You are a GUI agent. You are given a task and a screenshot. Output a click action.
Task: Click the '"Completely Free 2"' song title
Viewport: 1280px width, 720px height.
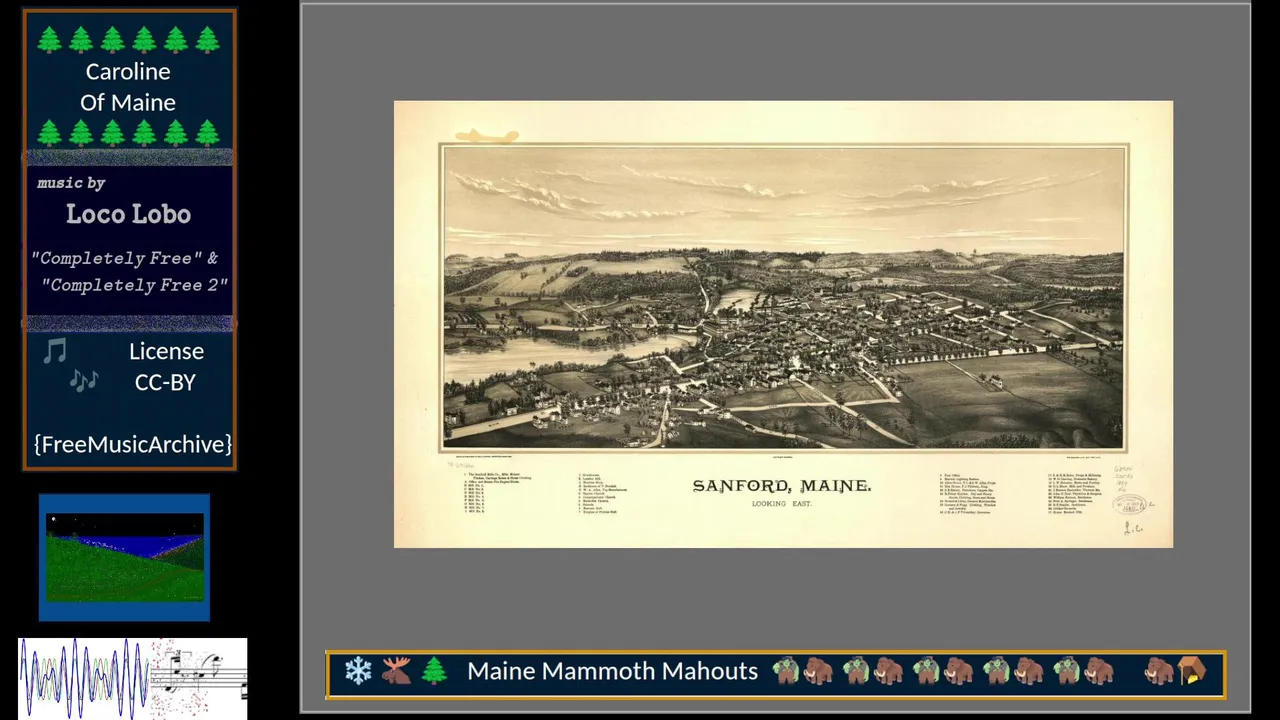135,285
